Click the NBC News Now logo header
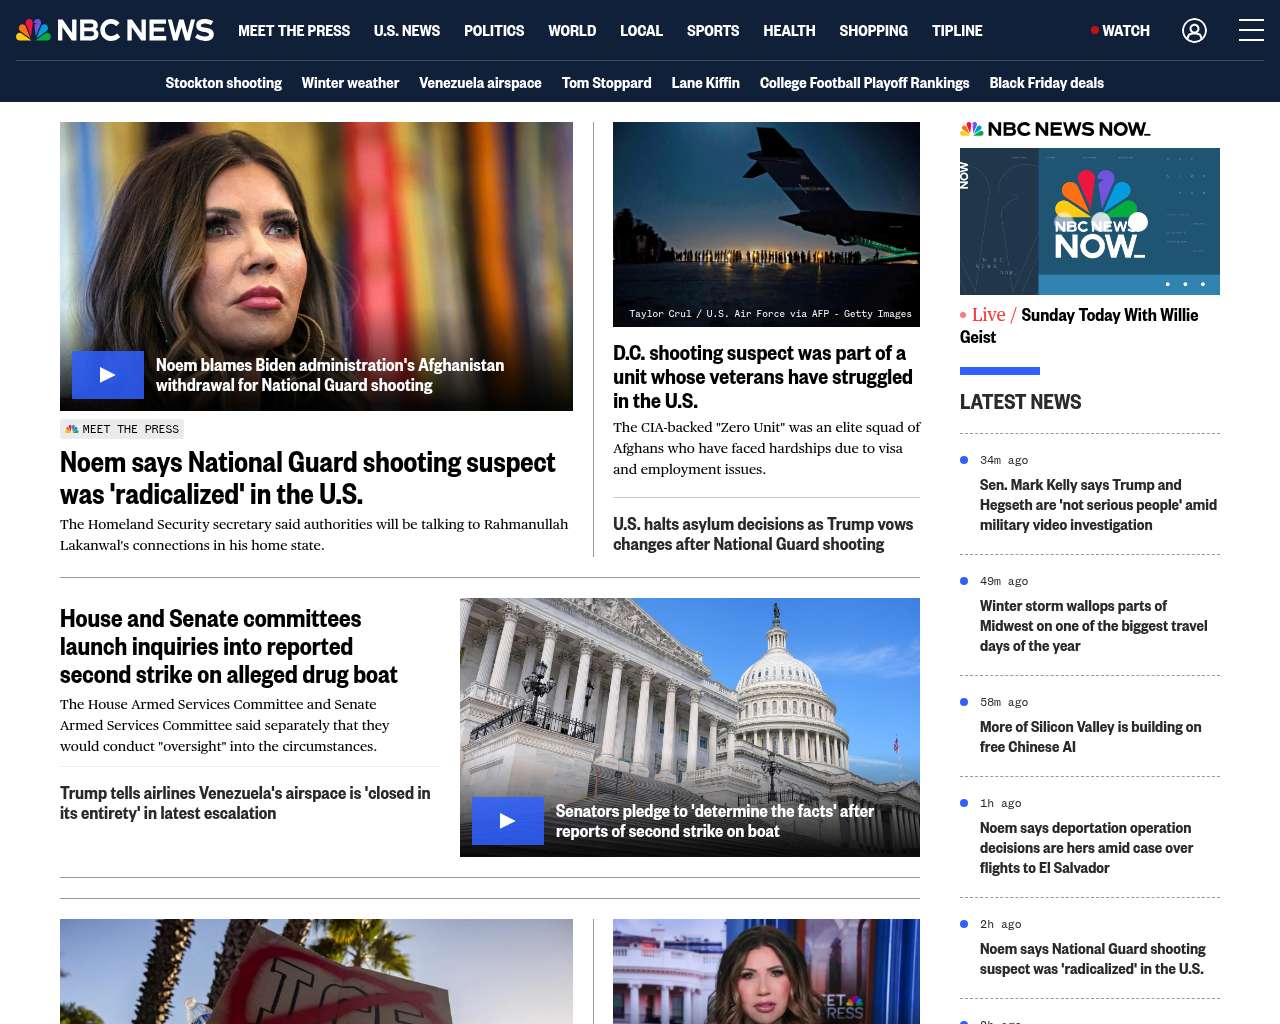Screen dimensions: 1280x1024 point(1055,129)
